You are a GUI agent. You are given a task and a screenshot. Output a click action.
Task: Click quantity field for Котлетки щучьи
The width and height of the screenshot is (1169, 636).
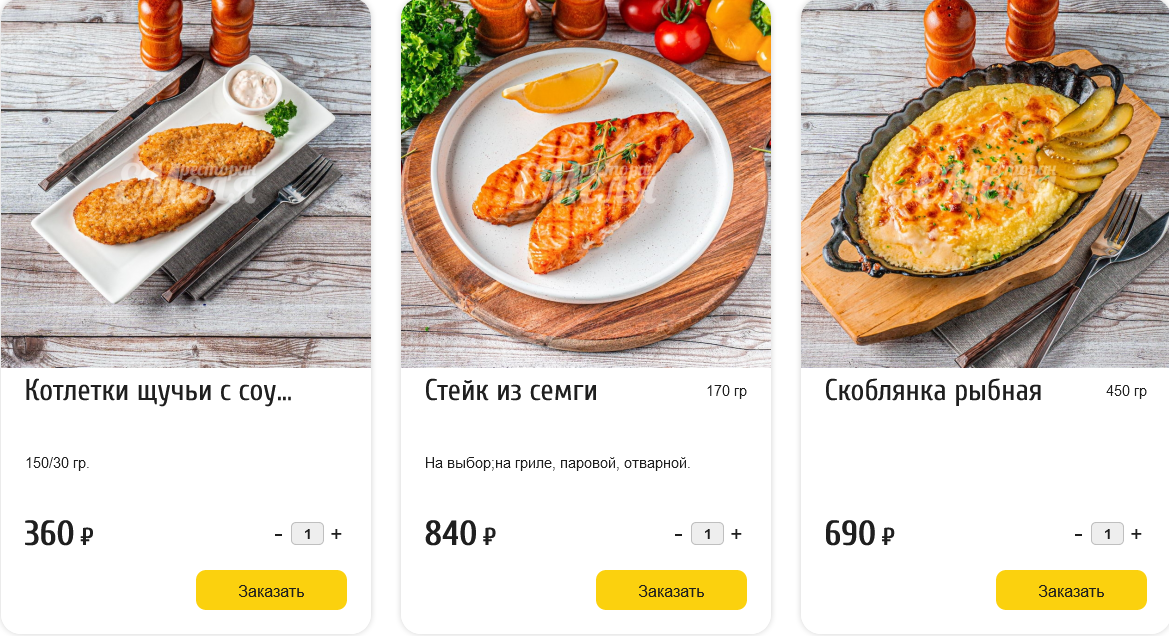coord(307,534)
